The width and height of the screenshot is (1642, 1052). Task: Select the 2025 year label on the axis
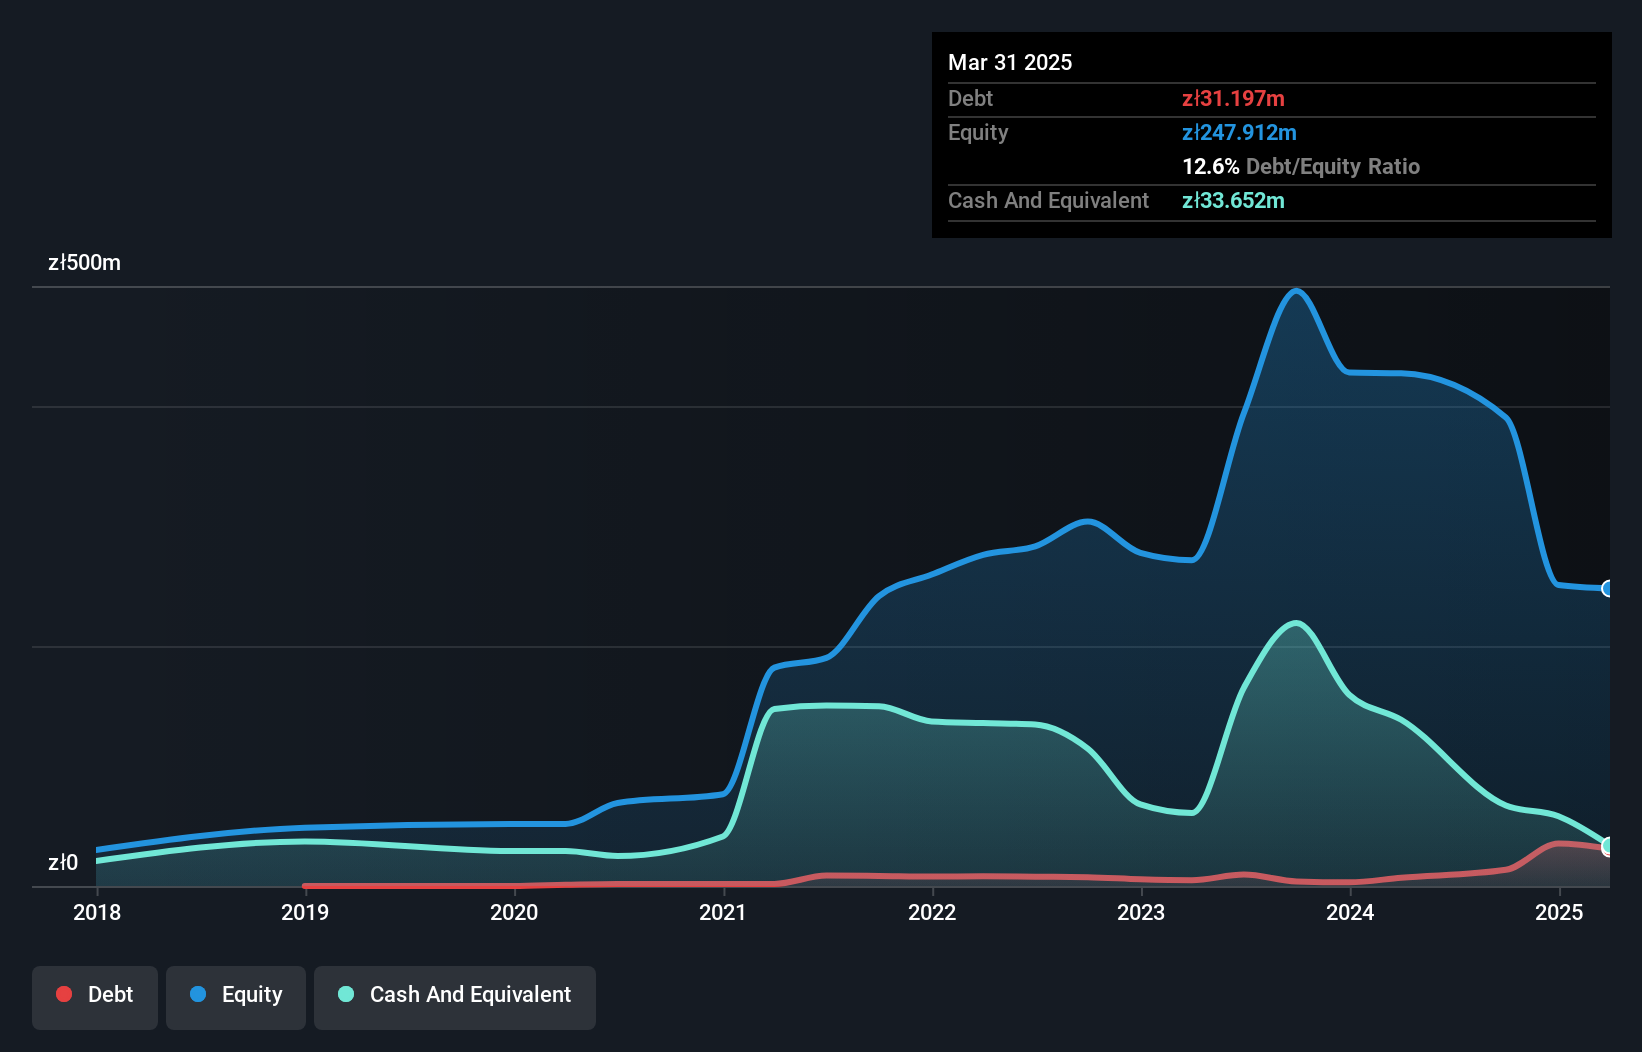point(1558,912)
